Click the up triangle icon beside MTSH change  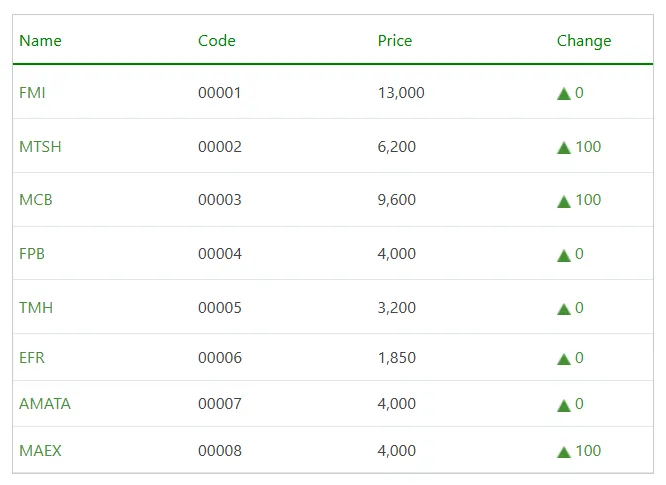(x=564, y=148)
